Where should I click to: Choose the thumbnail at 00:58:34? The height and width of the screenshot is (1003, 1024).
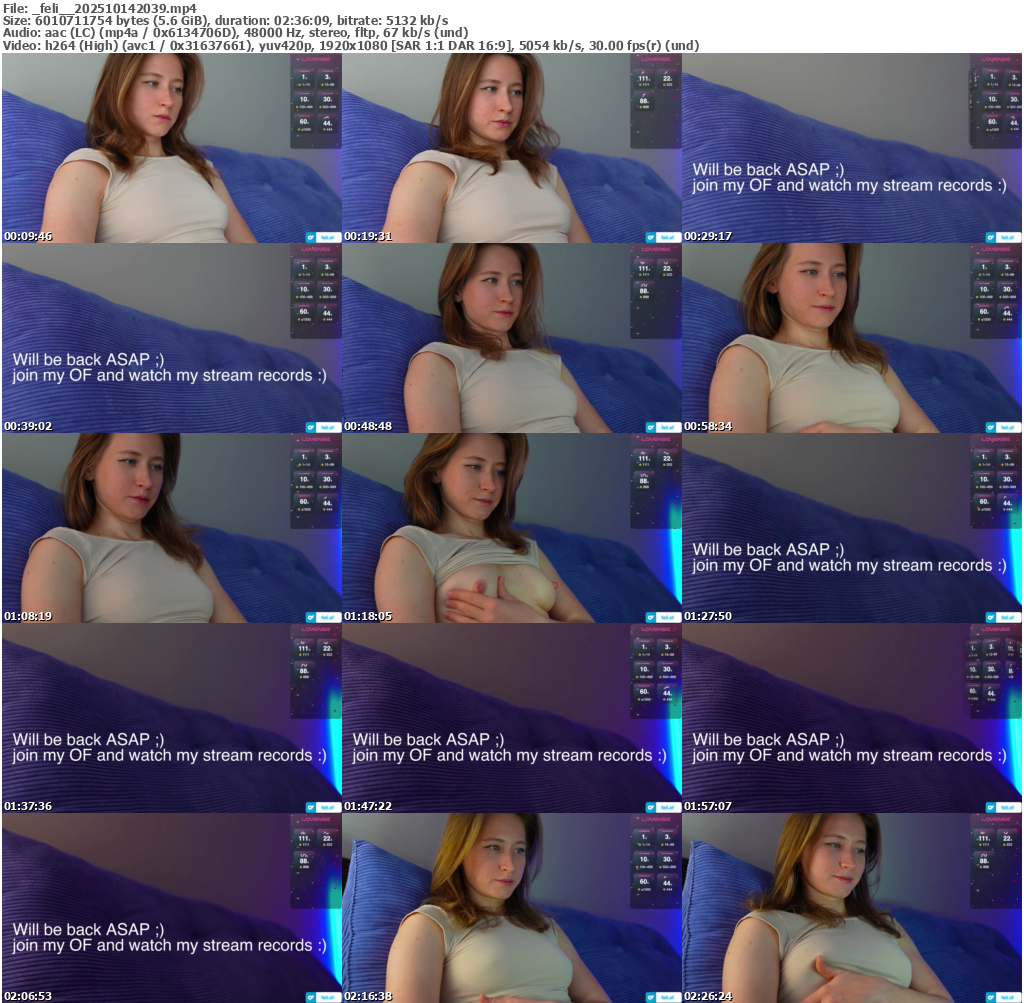coord(852,338)
